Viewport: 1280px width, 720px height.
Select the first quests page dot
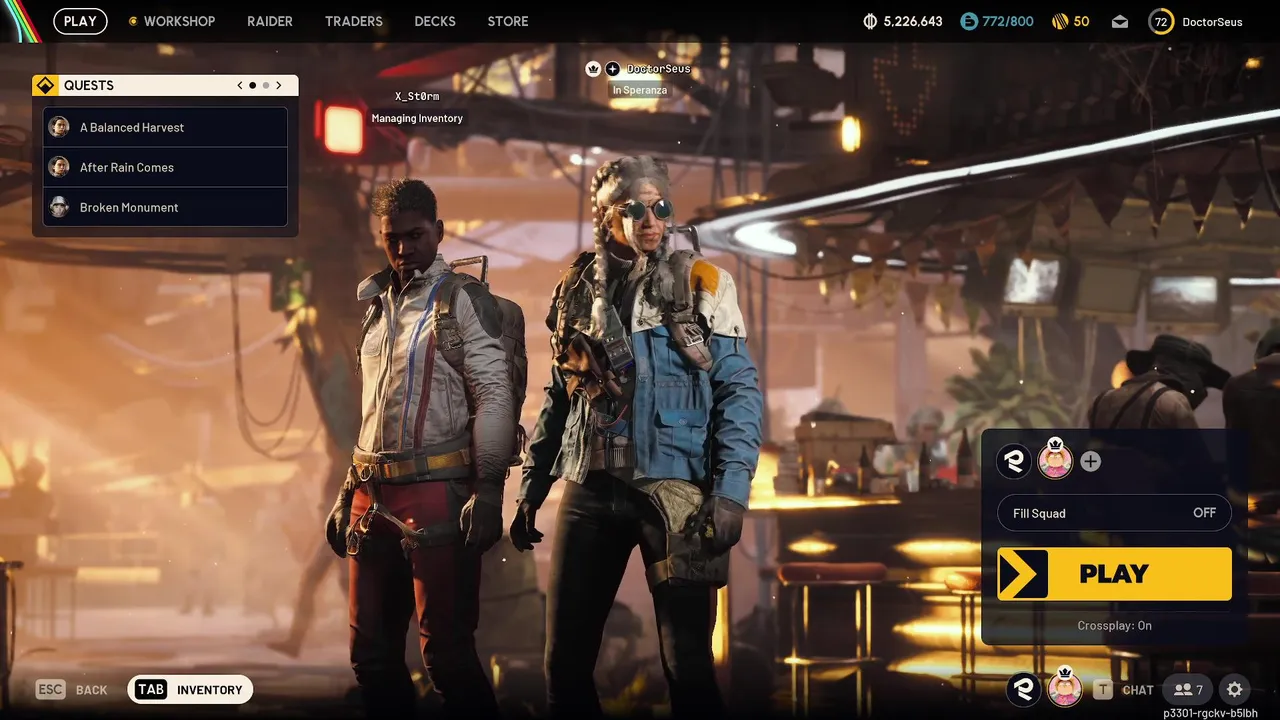[x=252, y=85]
